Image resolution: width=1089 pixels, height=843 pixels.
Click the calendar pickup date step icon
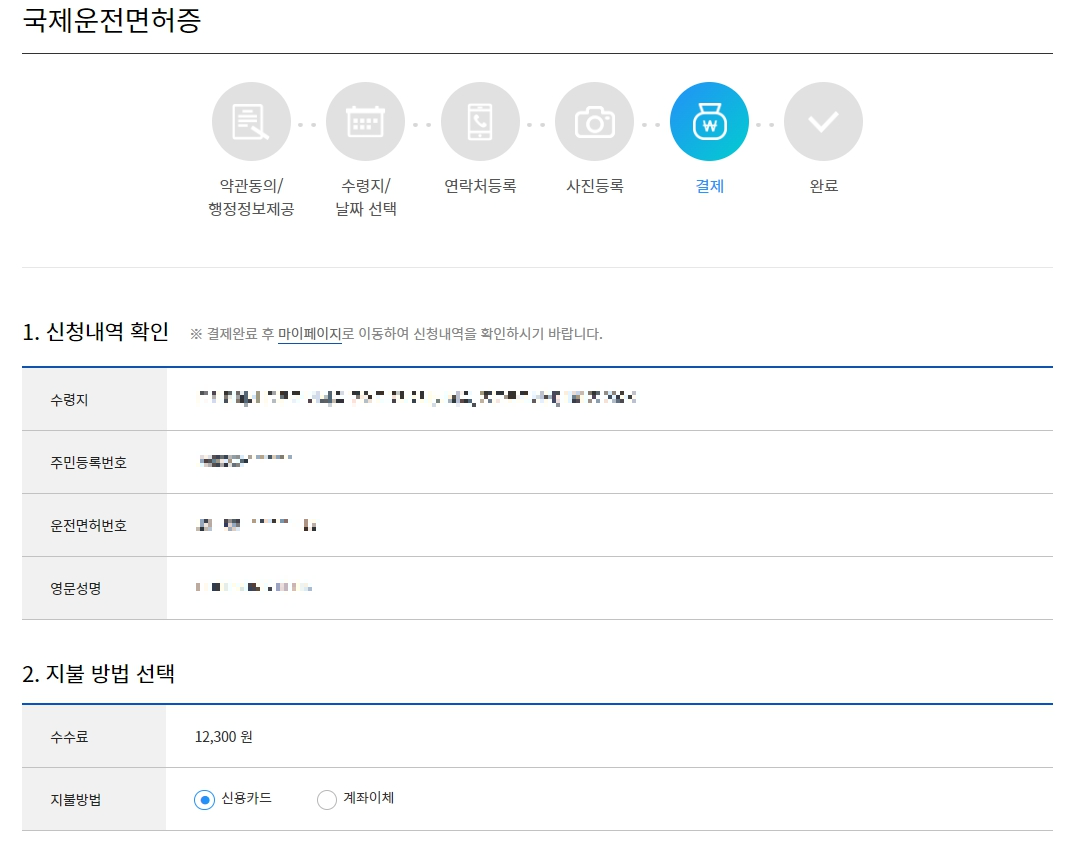(365, 122)
